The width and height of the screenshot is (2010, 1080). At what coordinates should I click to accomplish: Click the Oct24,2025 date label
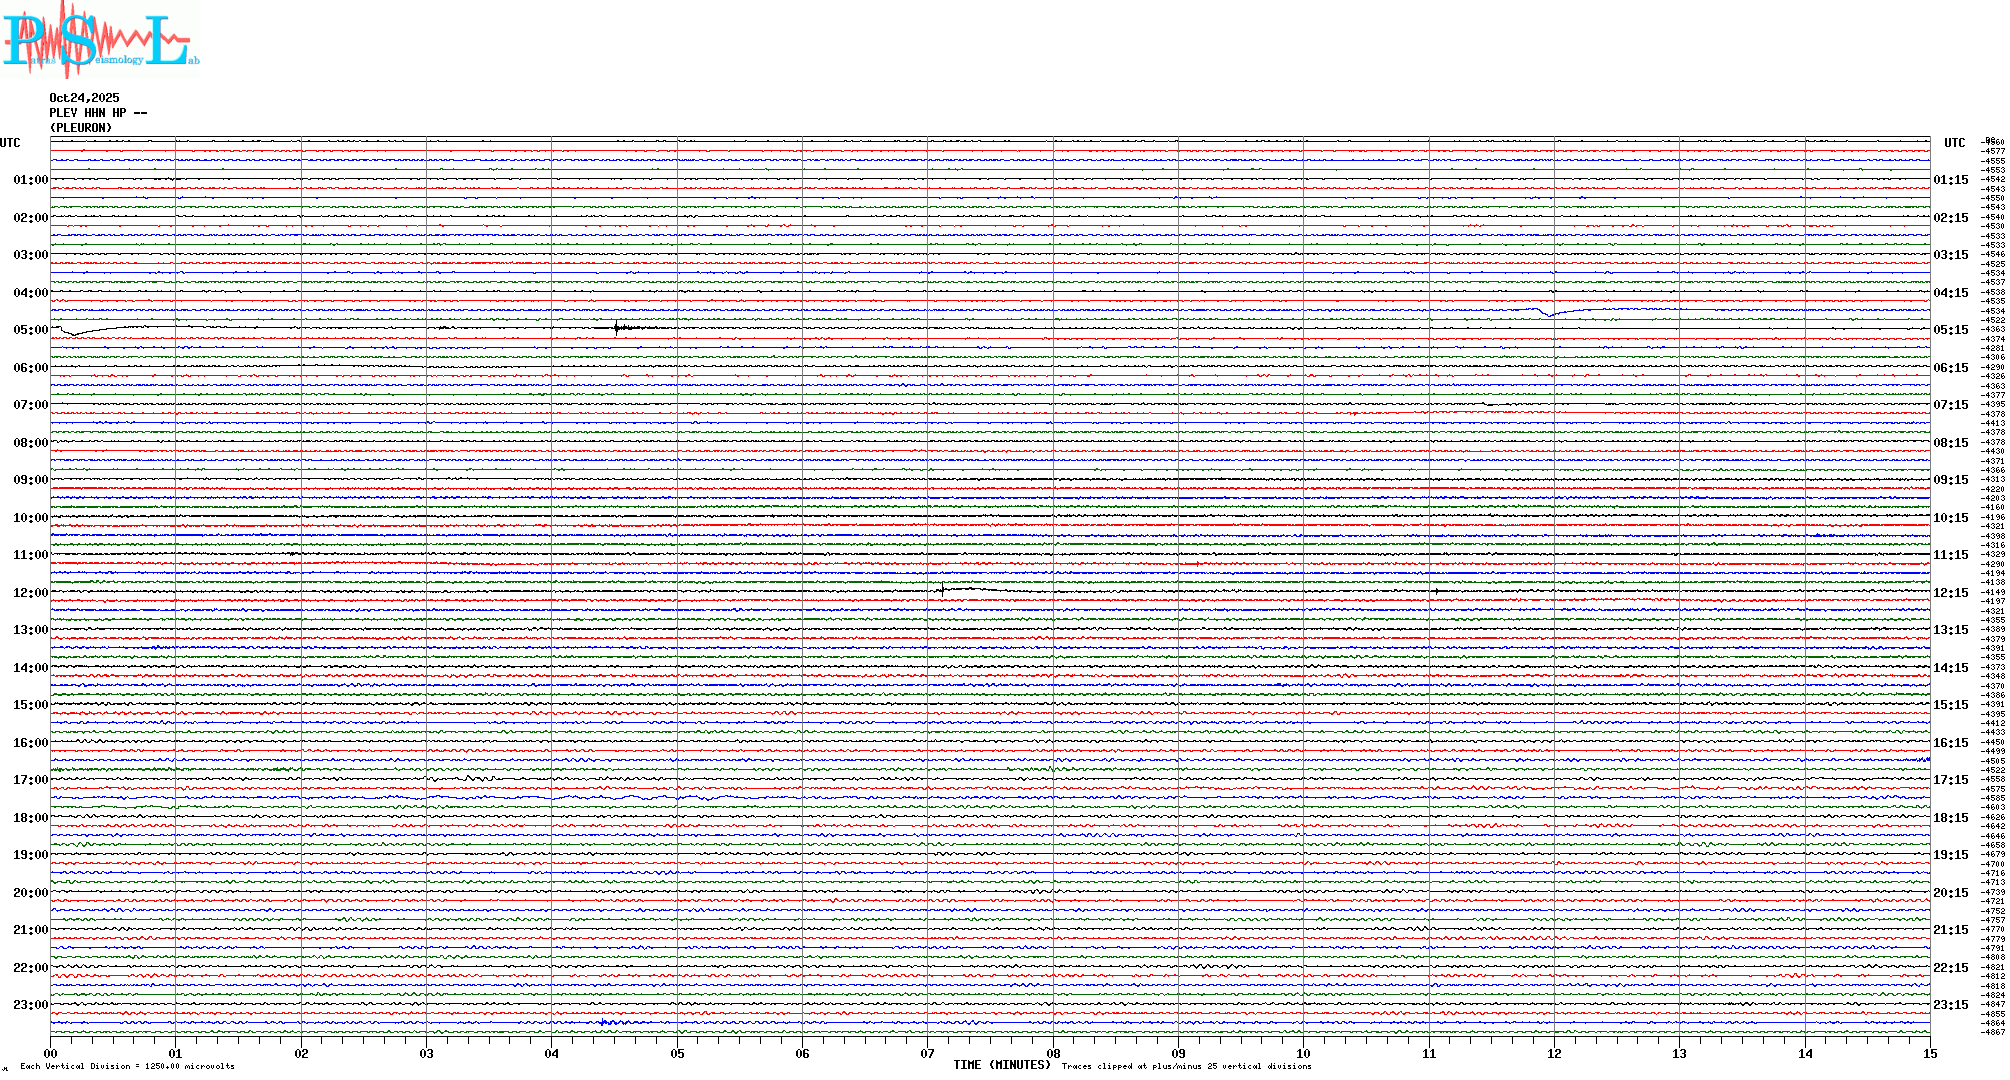84,98
